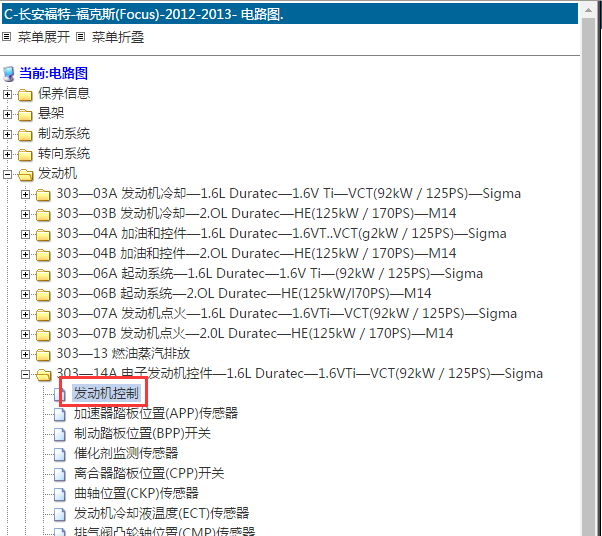Click the 当前:电路图 root node link
602x536 pixels.
[53, 73]
